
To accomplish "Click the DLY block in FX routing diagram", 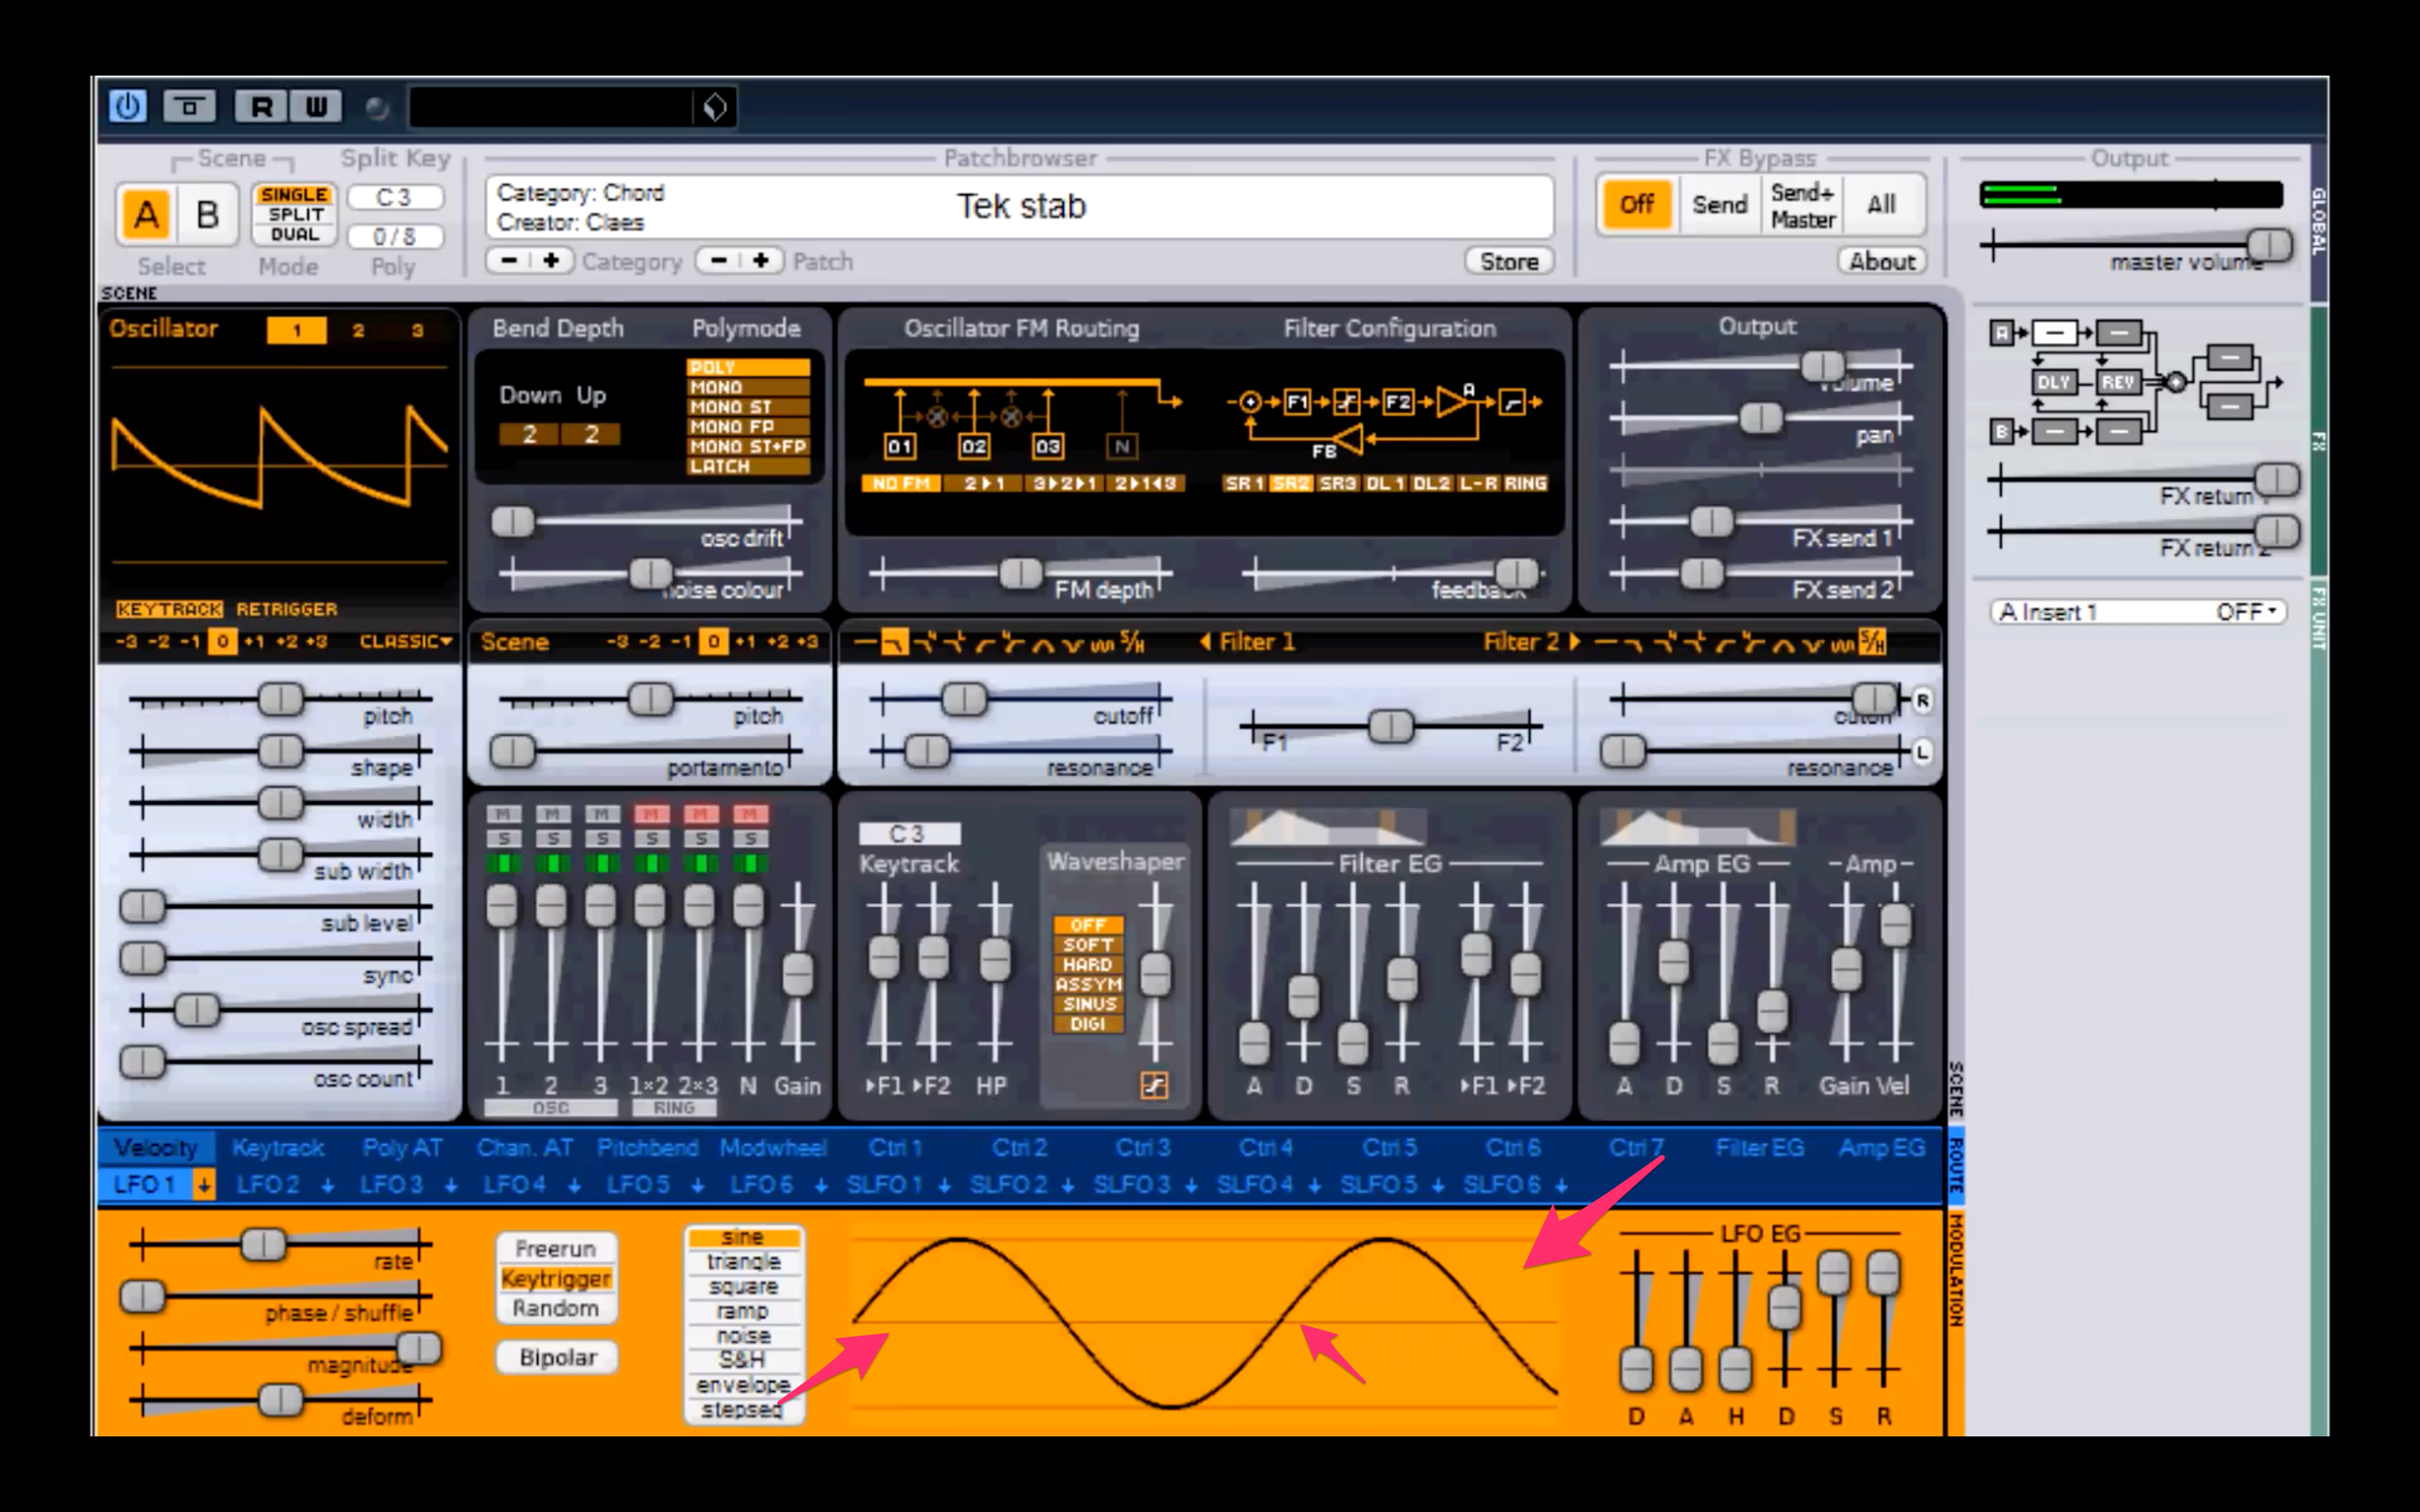I will (2052, 382).
